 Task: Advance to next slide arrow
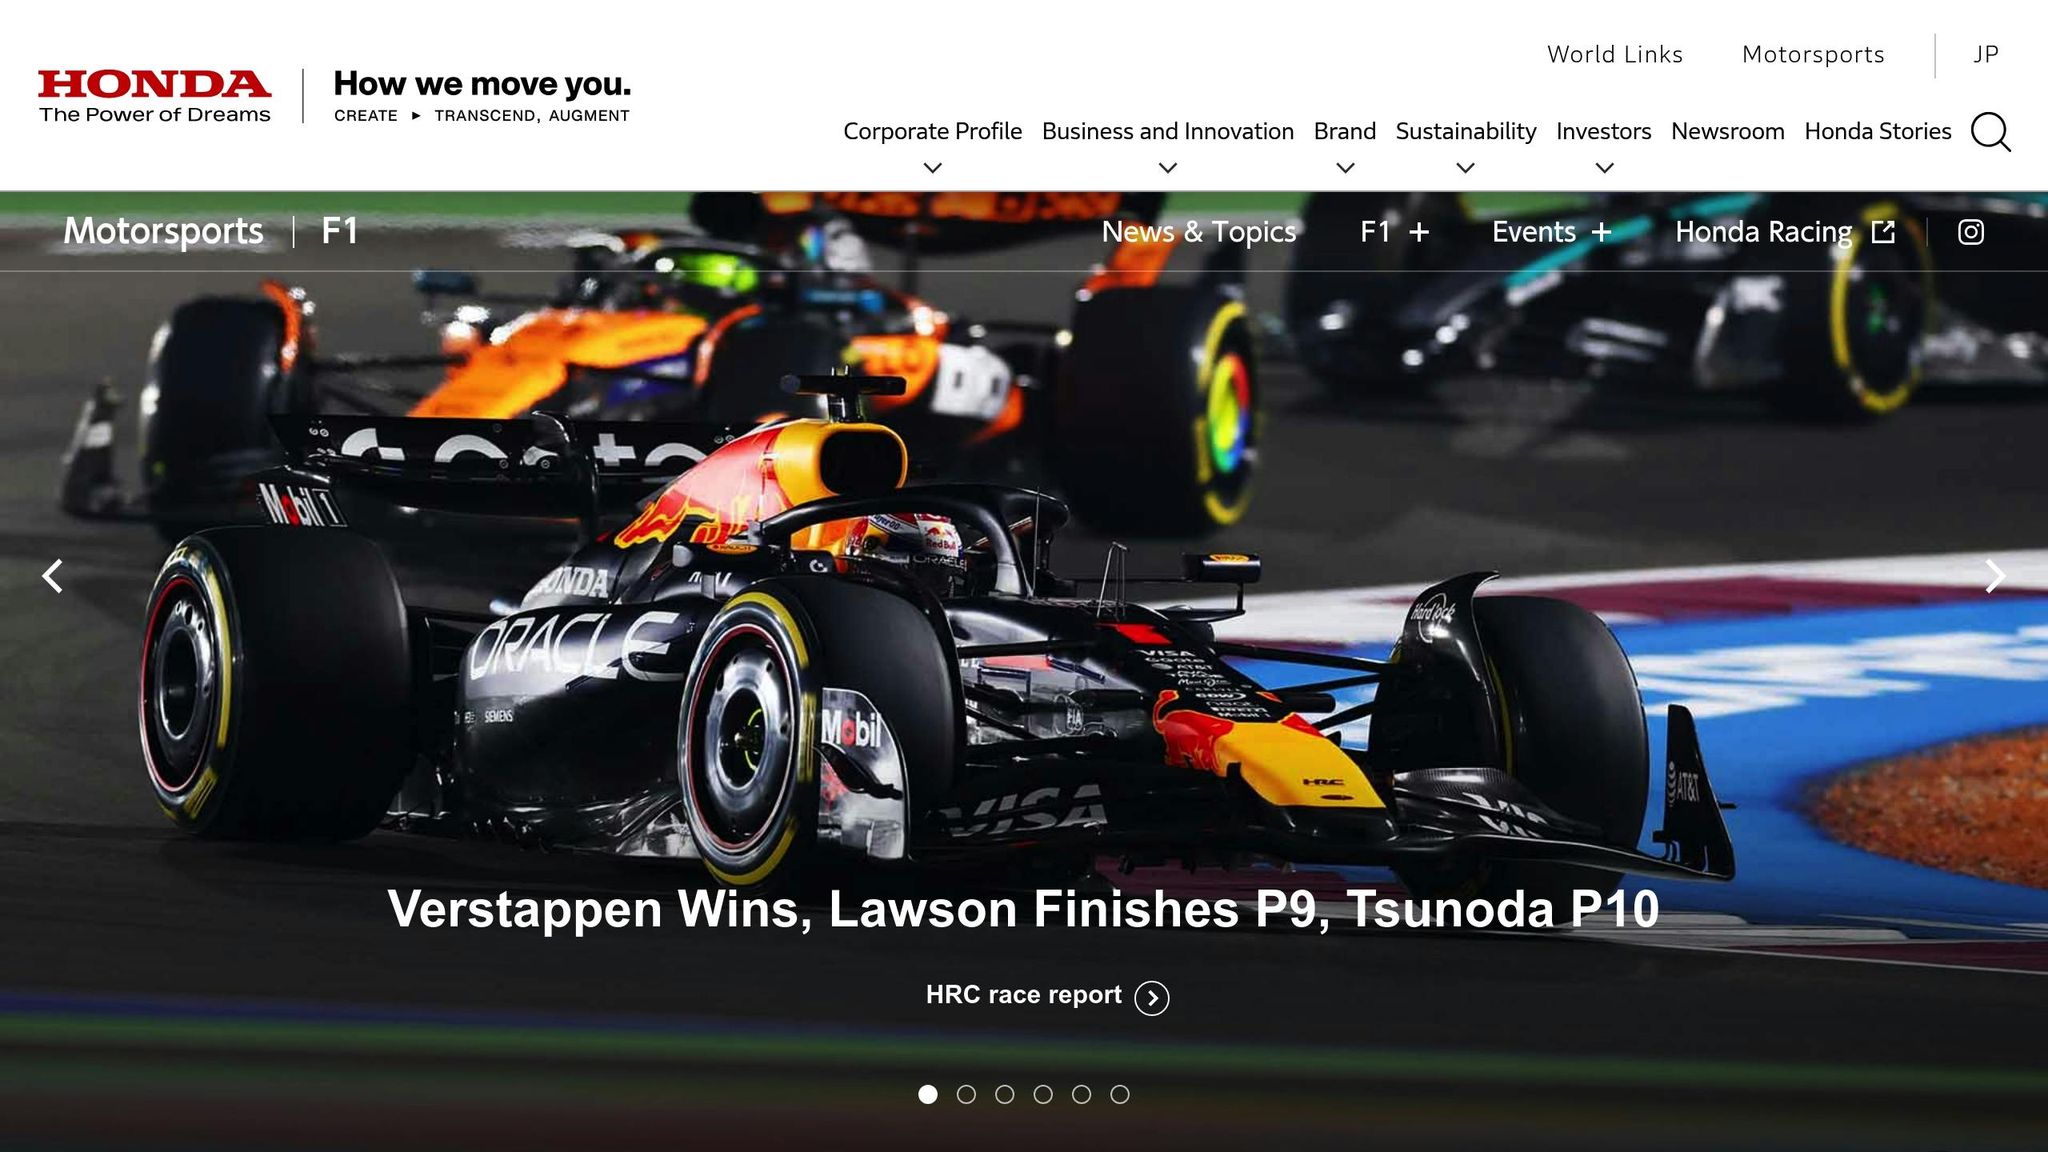coord(1994,576)
